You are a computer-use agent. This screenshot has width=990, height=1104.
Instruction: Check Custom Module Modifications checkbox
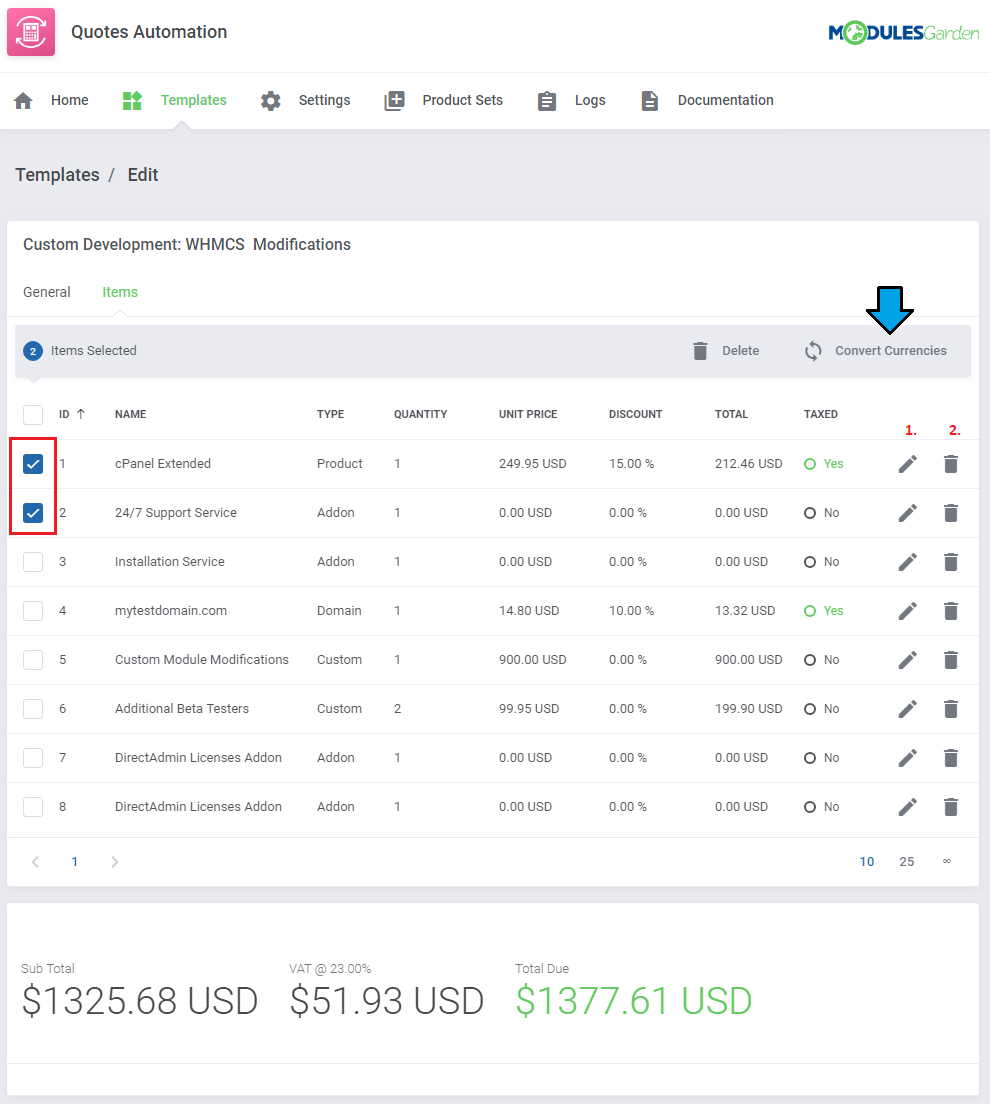[x=33, y=660]
